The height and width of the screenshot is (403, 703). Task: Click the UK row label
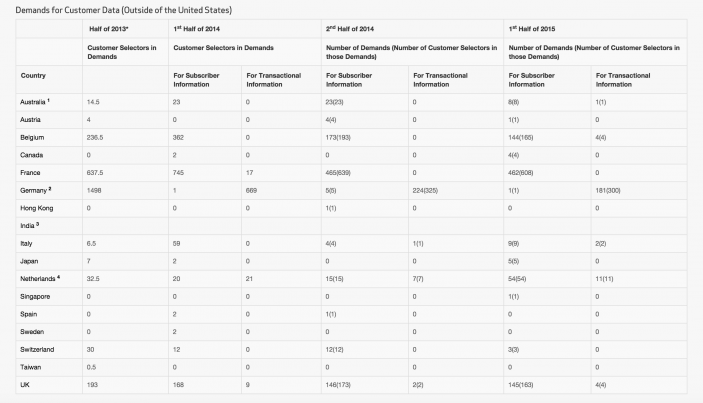pyautogui.click(x=25, y=384)
